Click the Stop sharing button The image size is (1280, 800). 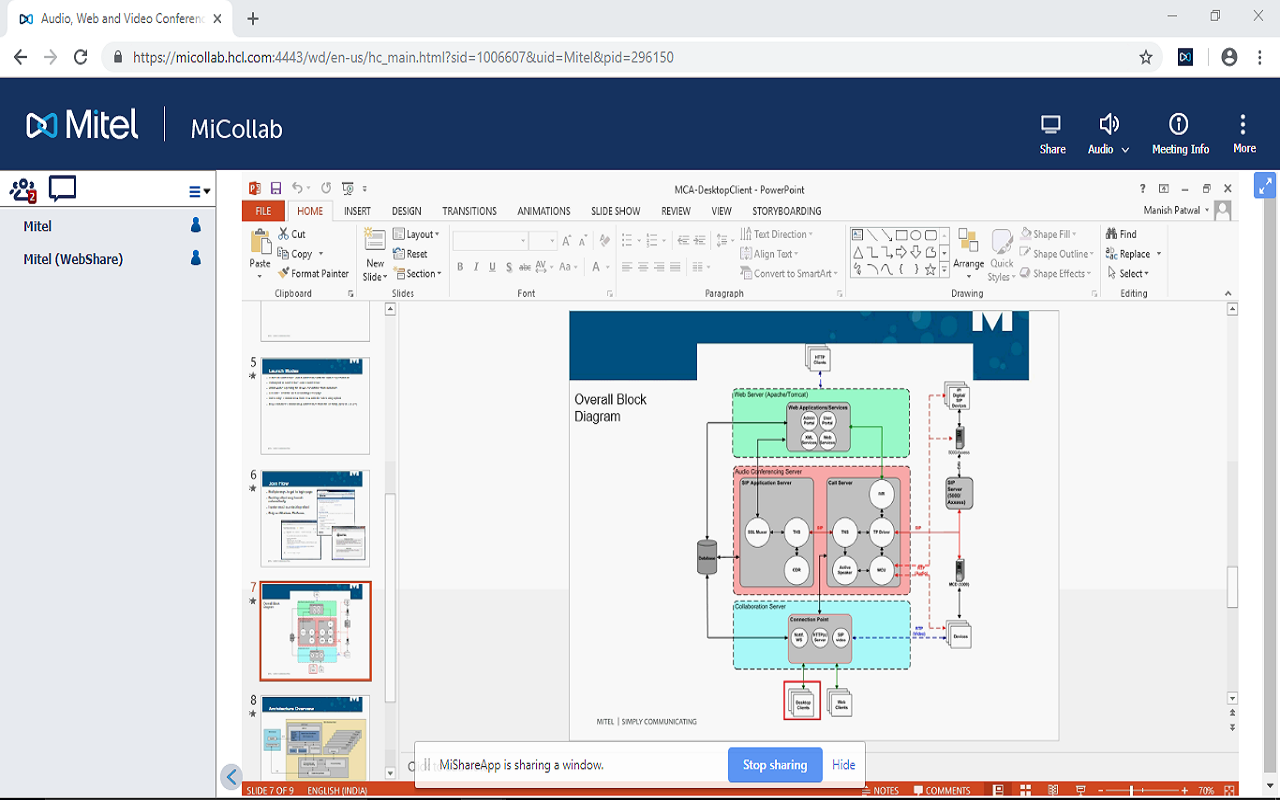point(774,765)
